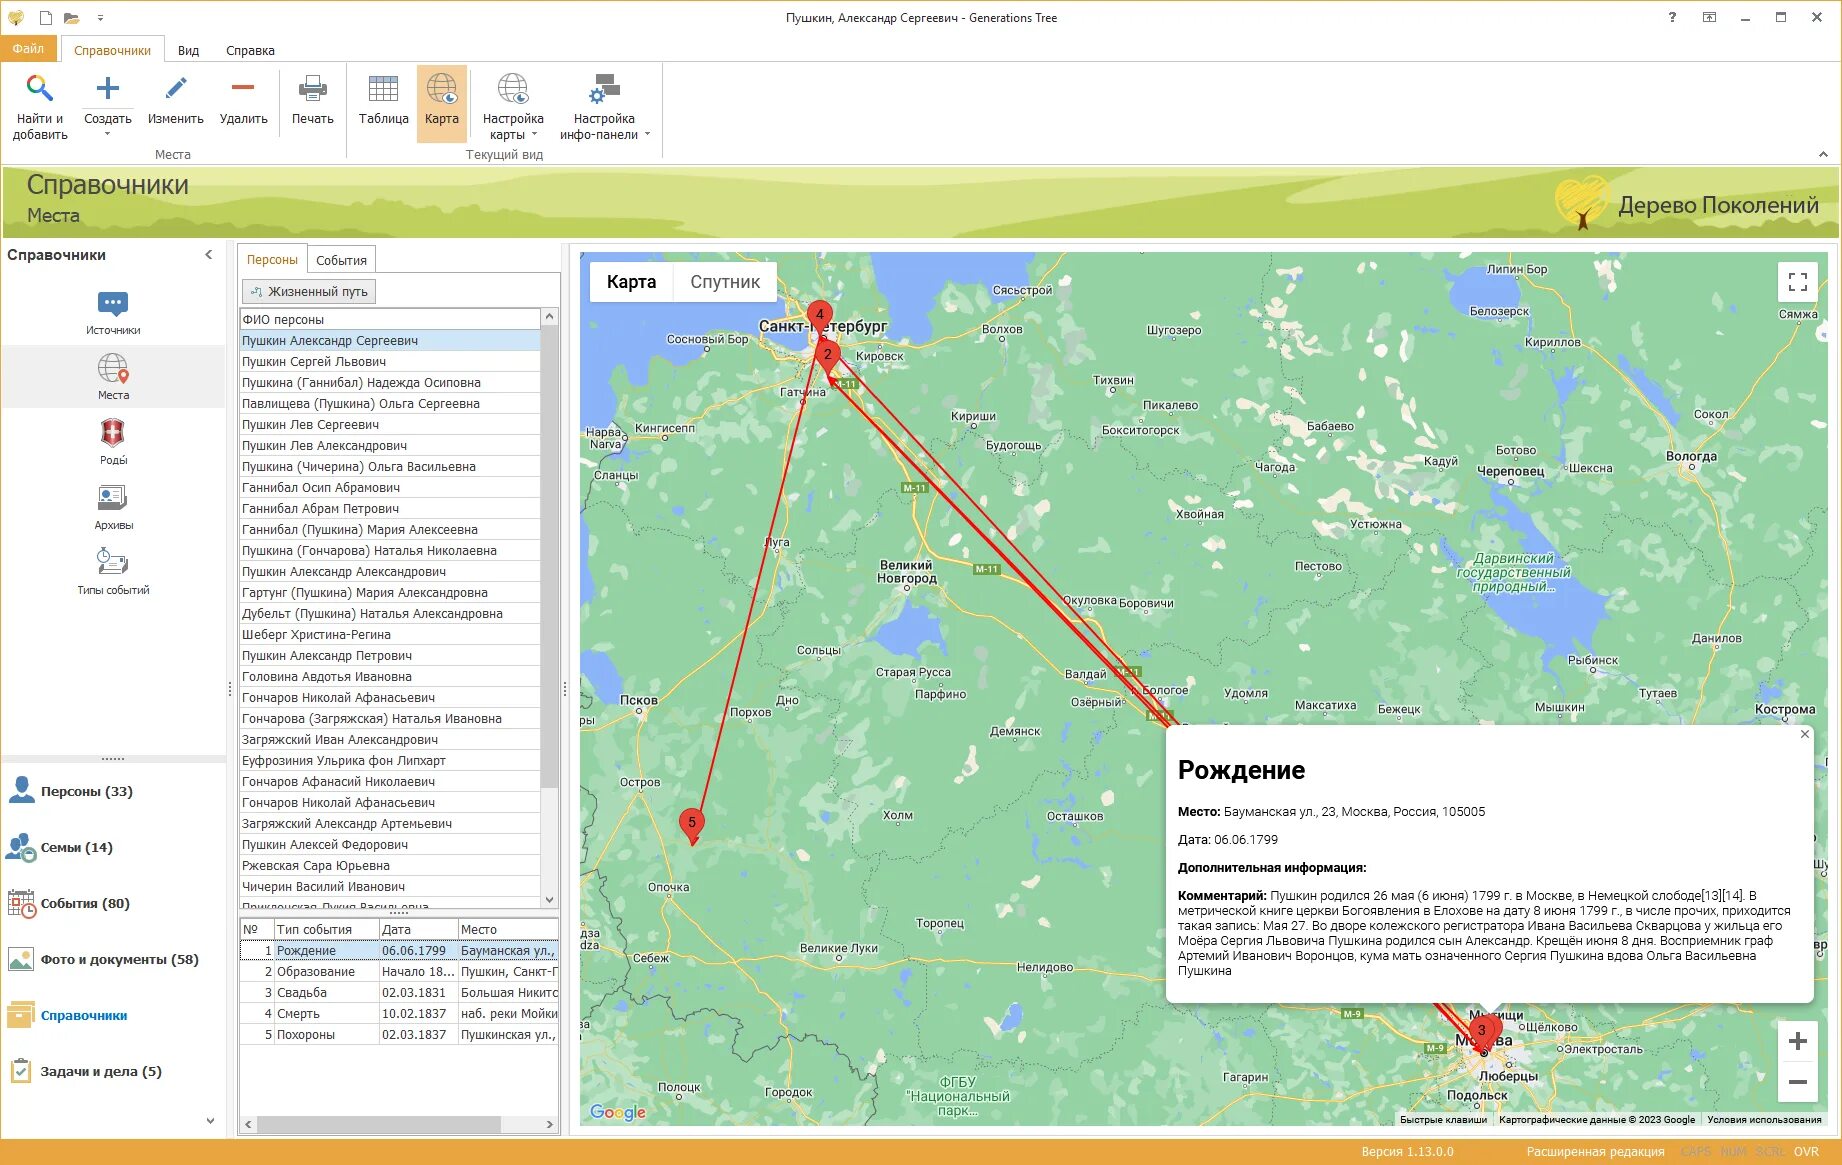This screenshot has height=1165, width=1842.
Task: Zoom out on the map
Action: (1797, 1082)
